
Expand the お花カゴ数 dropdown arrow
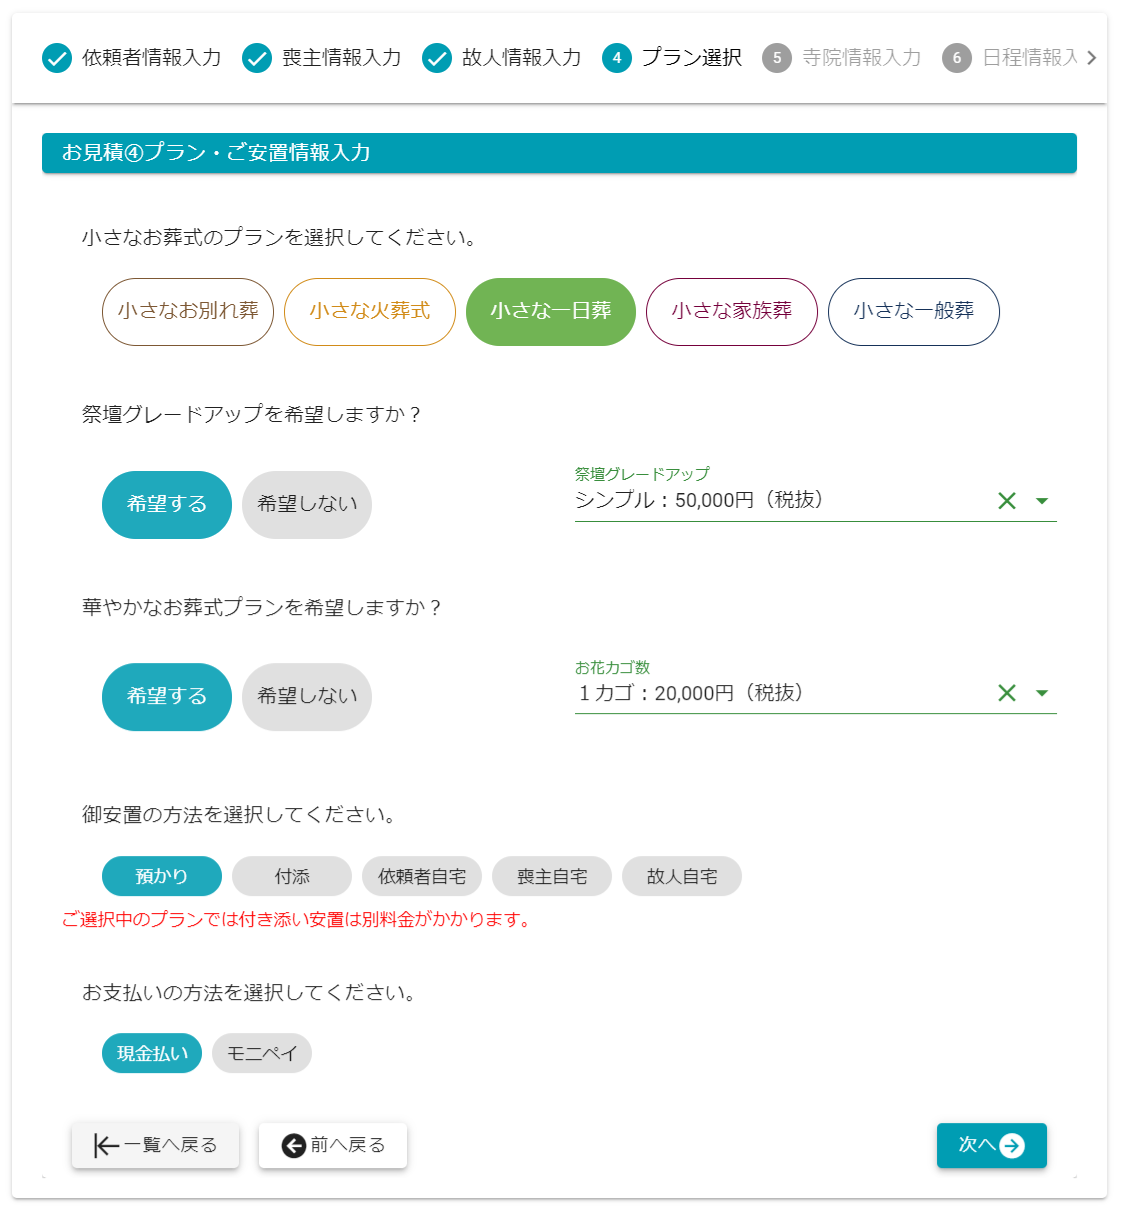[1042, 693]
